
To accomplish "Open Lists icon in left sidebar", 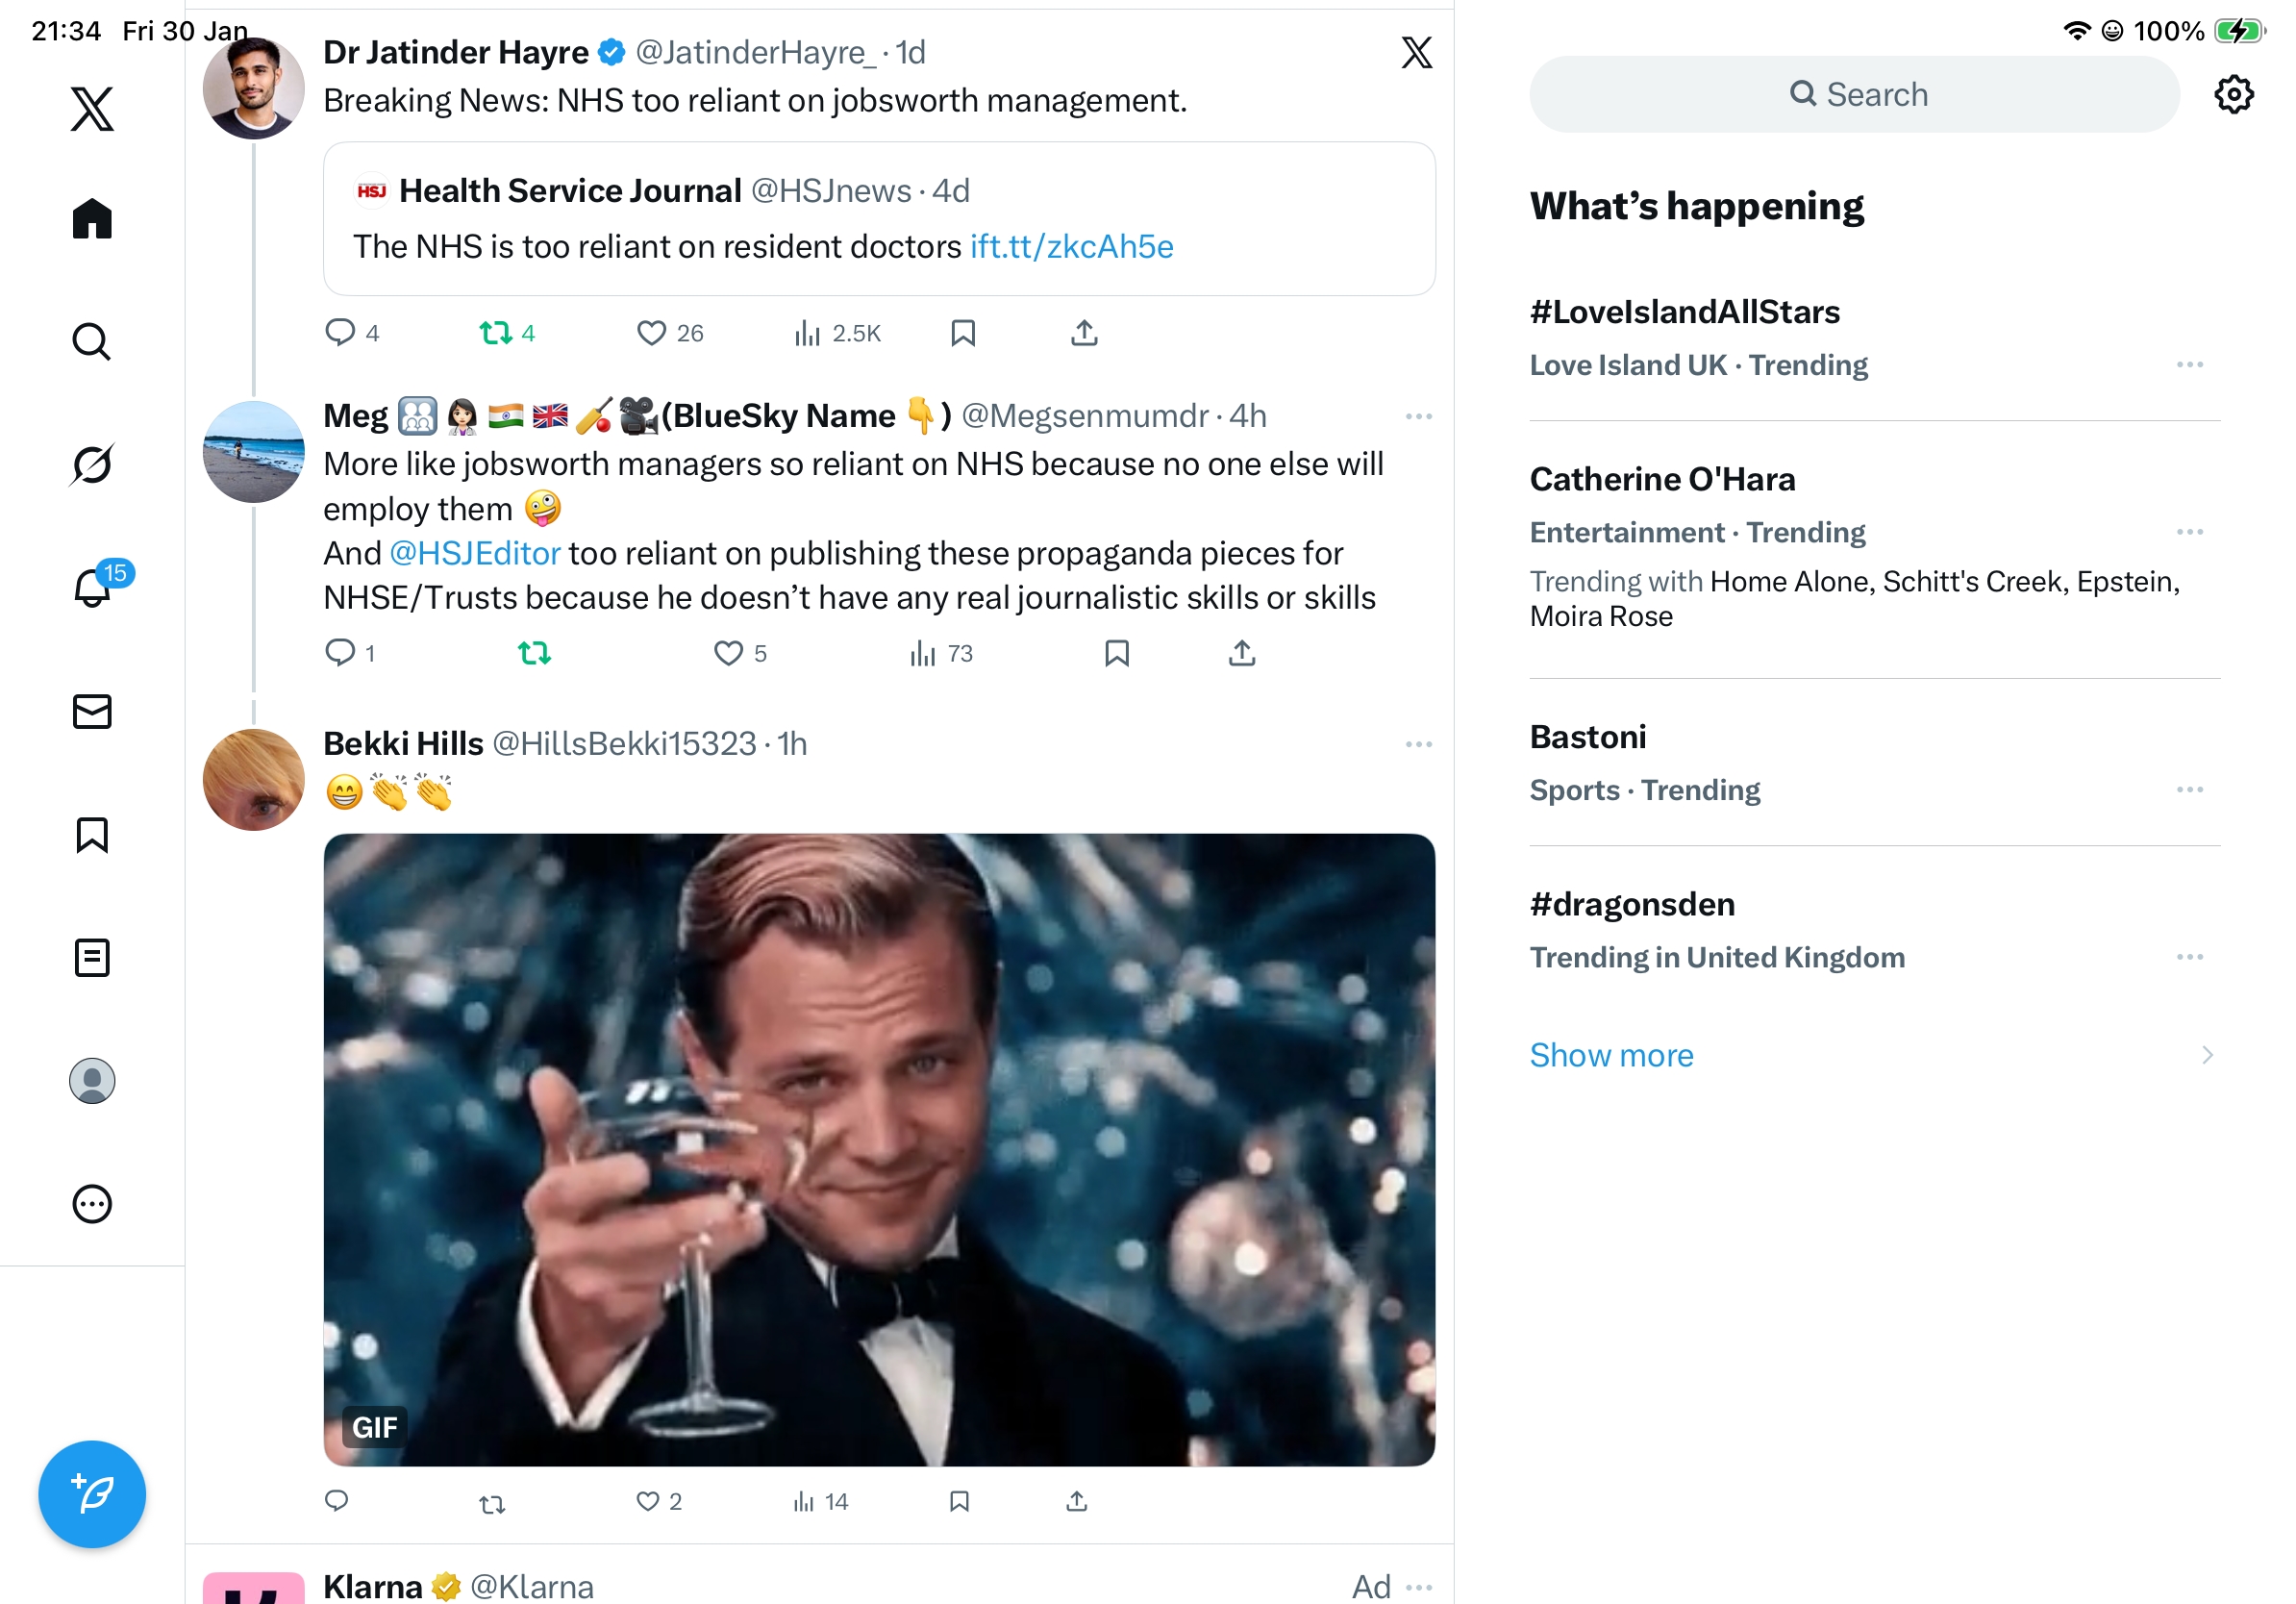I will pos(92,958).
